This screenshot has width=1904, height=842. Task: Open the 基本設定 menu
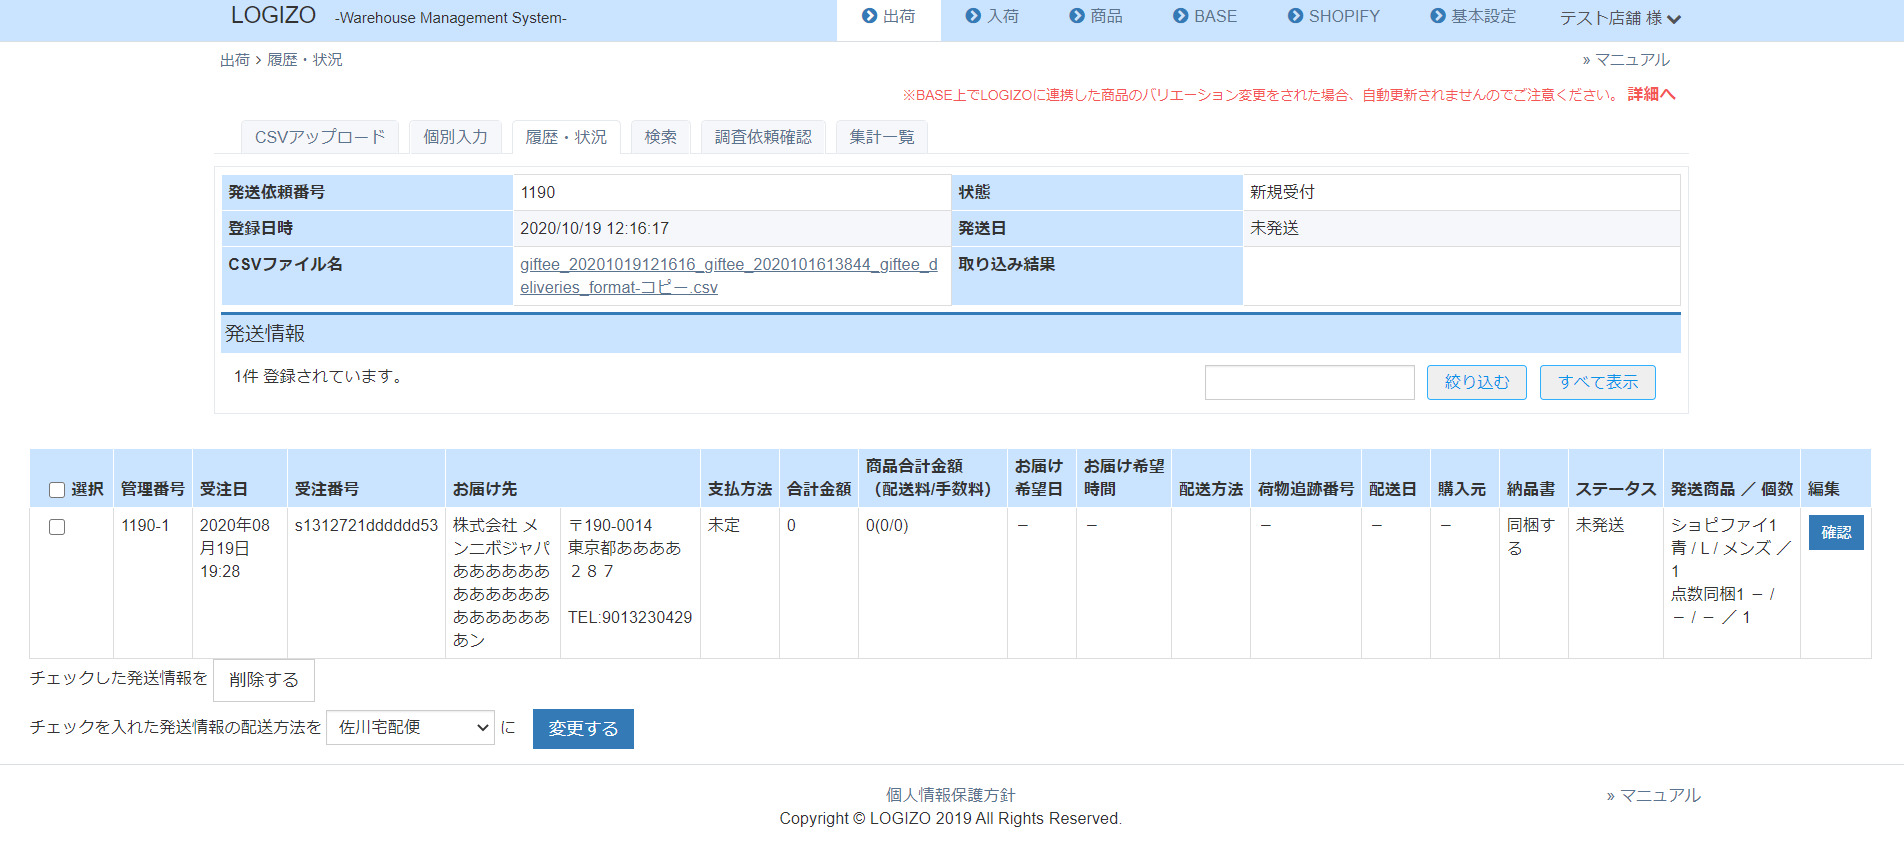pyautogui.click(x=1473, y=16)
